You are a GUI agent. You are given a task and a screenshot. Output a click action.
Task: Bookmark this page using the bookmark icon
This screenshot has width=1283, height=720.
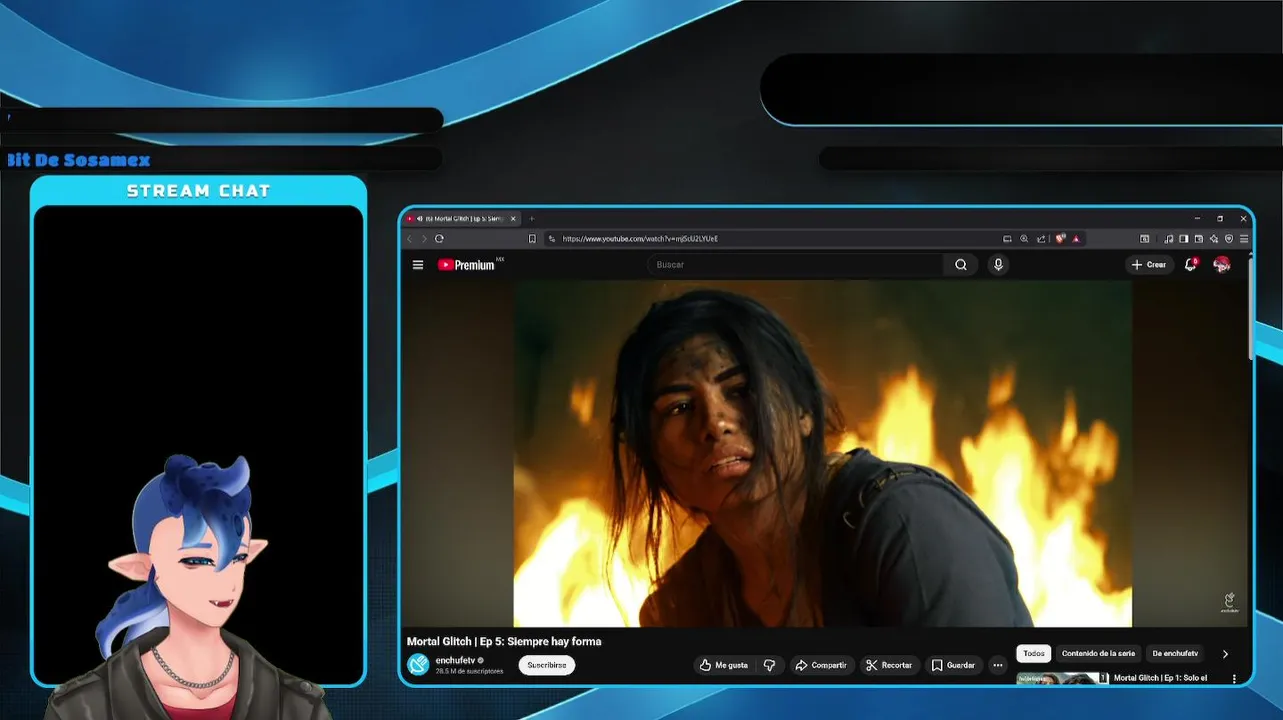(532, 239)
